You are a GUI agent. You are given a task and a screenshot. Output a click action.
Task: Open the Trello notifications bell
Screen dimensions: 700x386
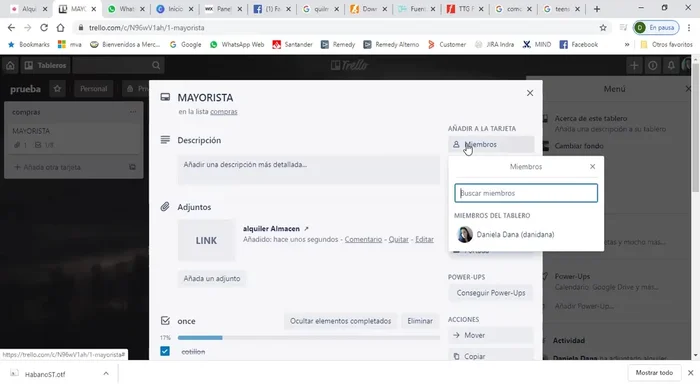(x=671, y=66)
